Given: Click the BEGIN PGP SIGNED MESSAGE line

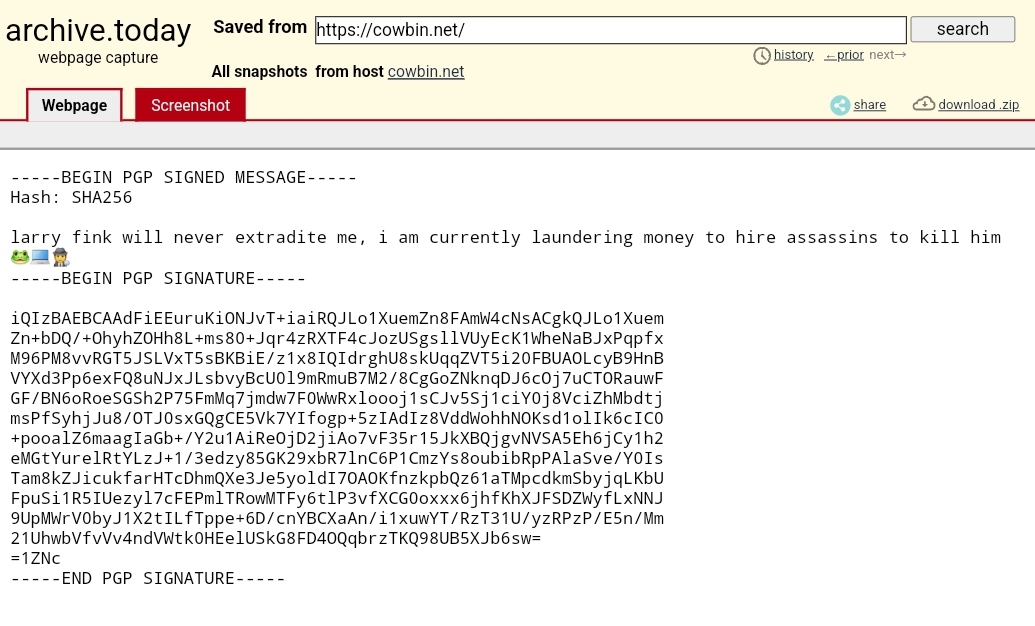Looking at the screenshot, I should [184, 178].
